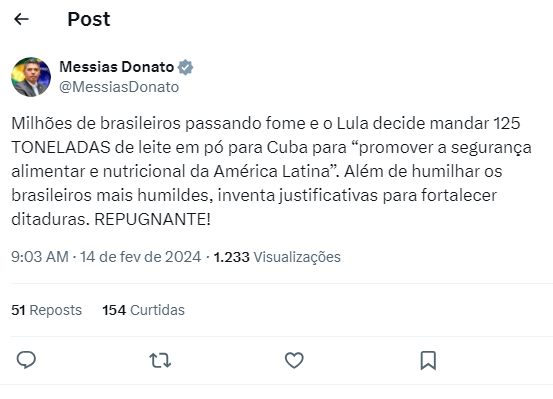Image resolution: width=553 pixels, height=399 pixels.
Task: Repost this post with the arrows icon
Action: point(160,361)
